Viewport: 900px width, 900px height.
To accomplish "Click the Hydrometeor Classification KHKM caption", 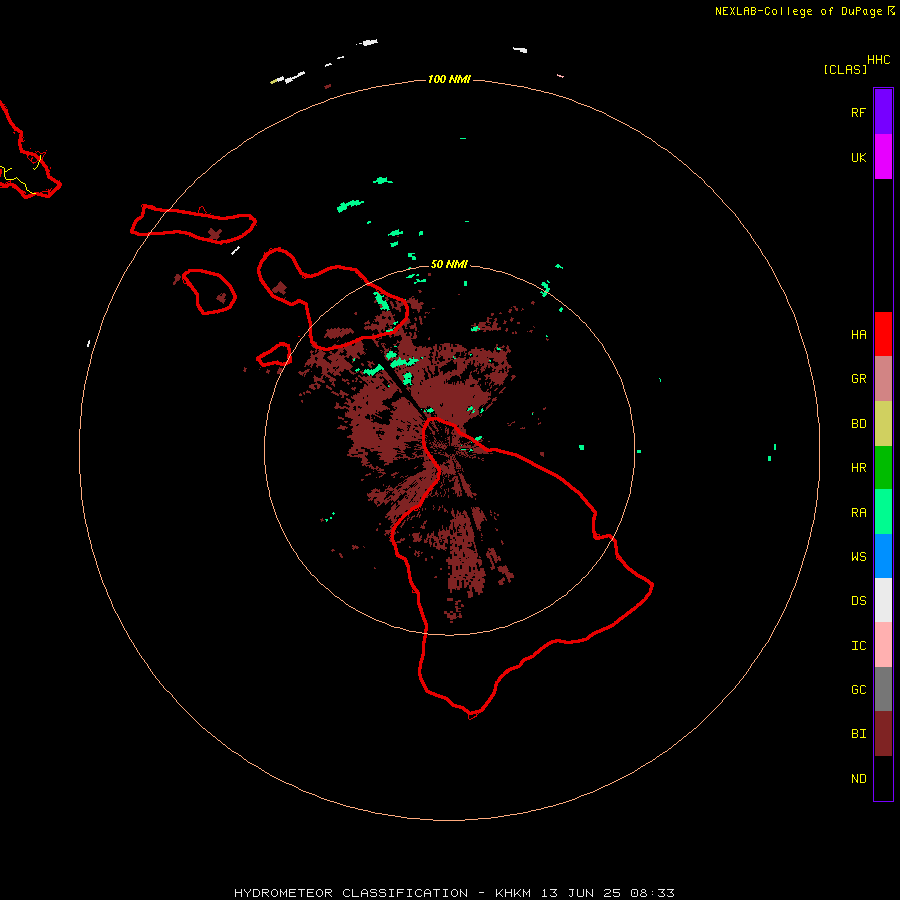I will click(454, 893).
